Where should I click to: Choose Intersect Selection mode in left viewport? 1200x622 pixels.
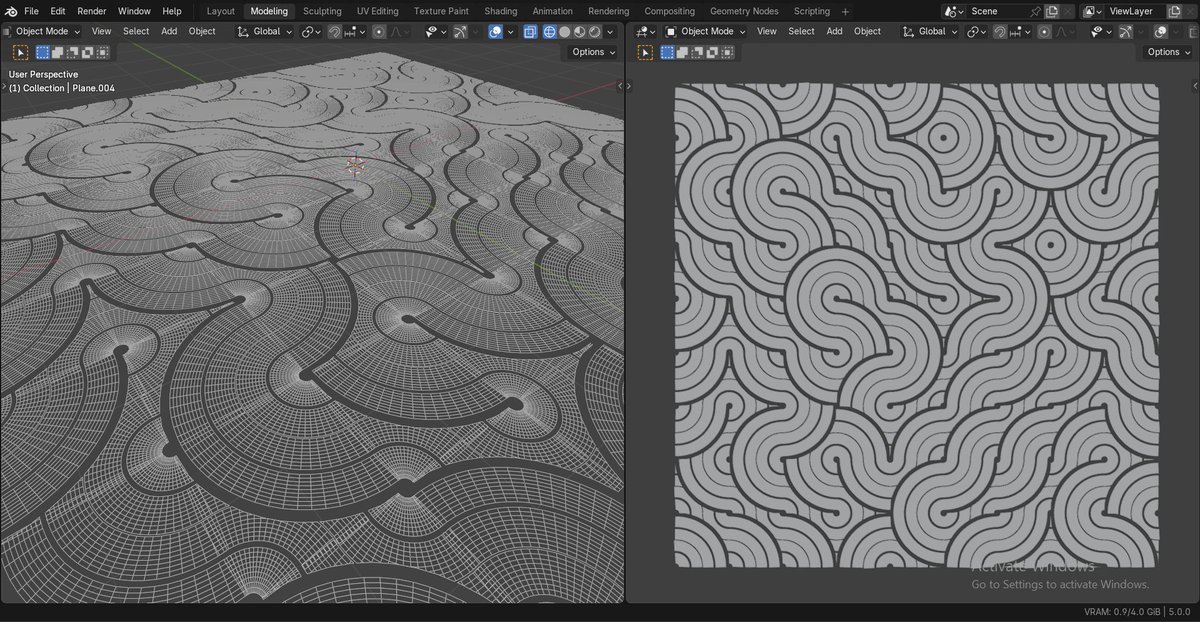[101, 52]
